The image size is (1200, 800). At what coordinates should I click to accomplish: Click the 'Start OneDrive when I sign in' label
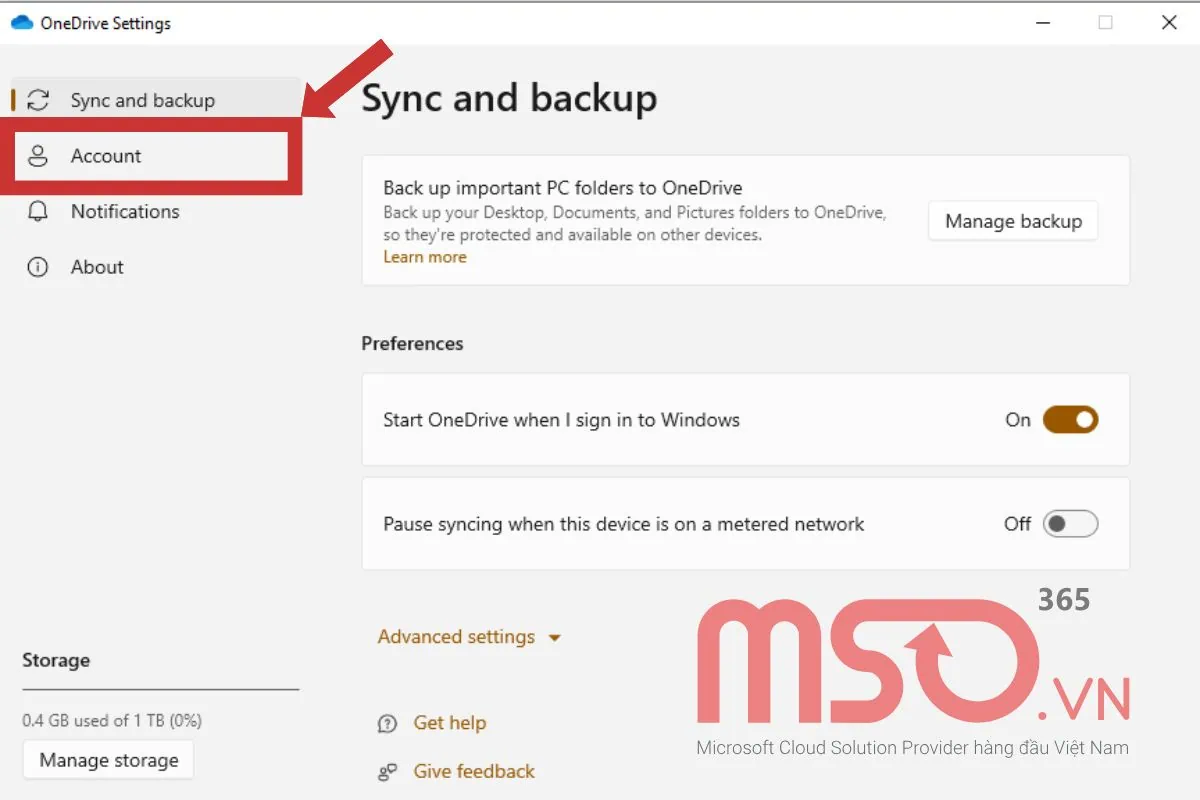click(561, 420)
